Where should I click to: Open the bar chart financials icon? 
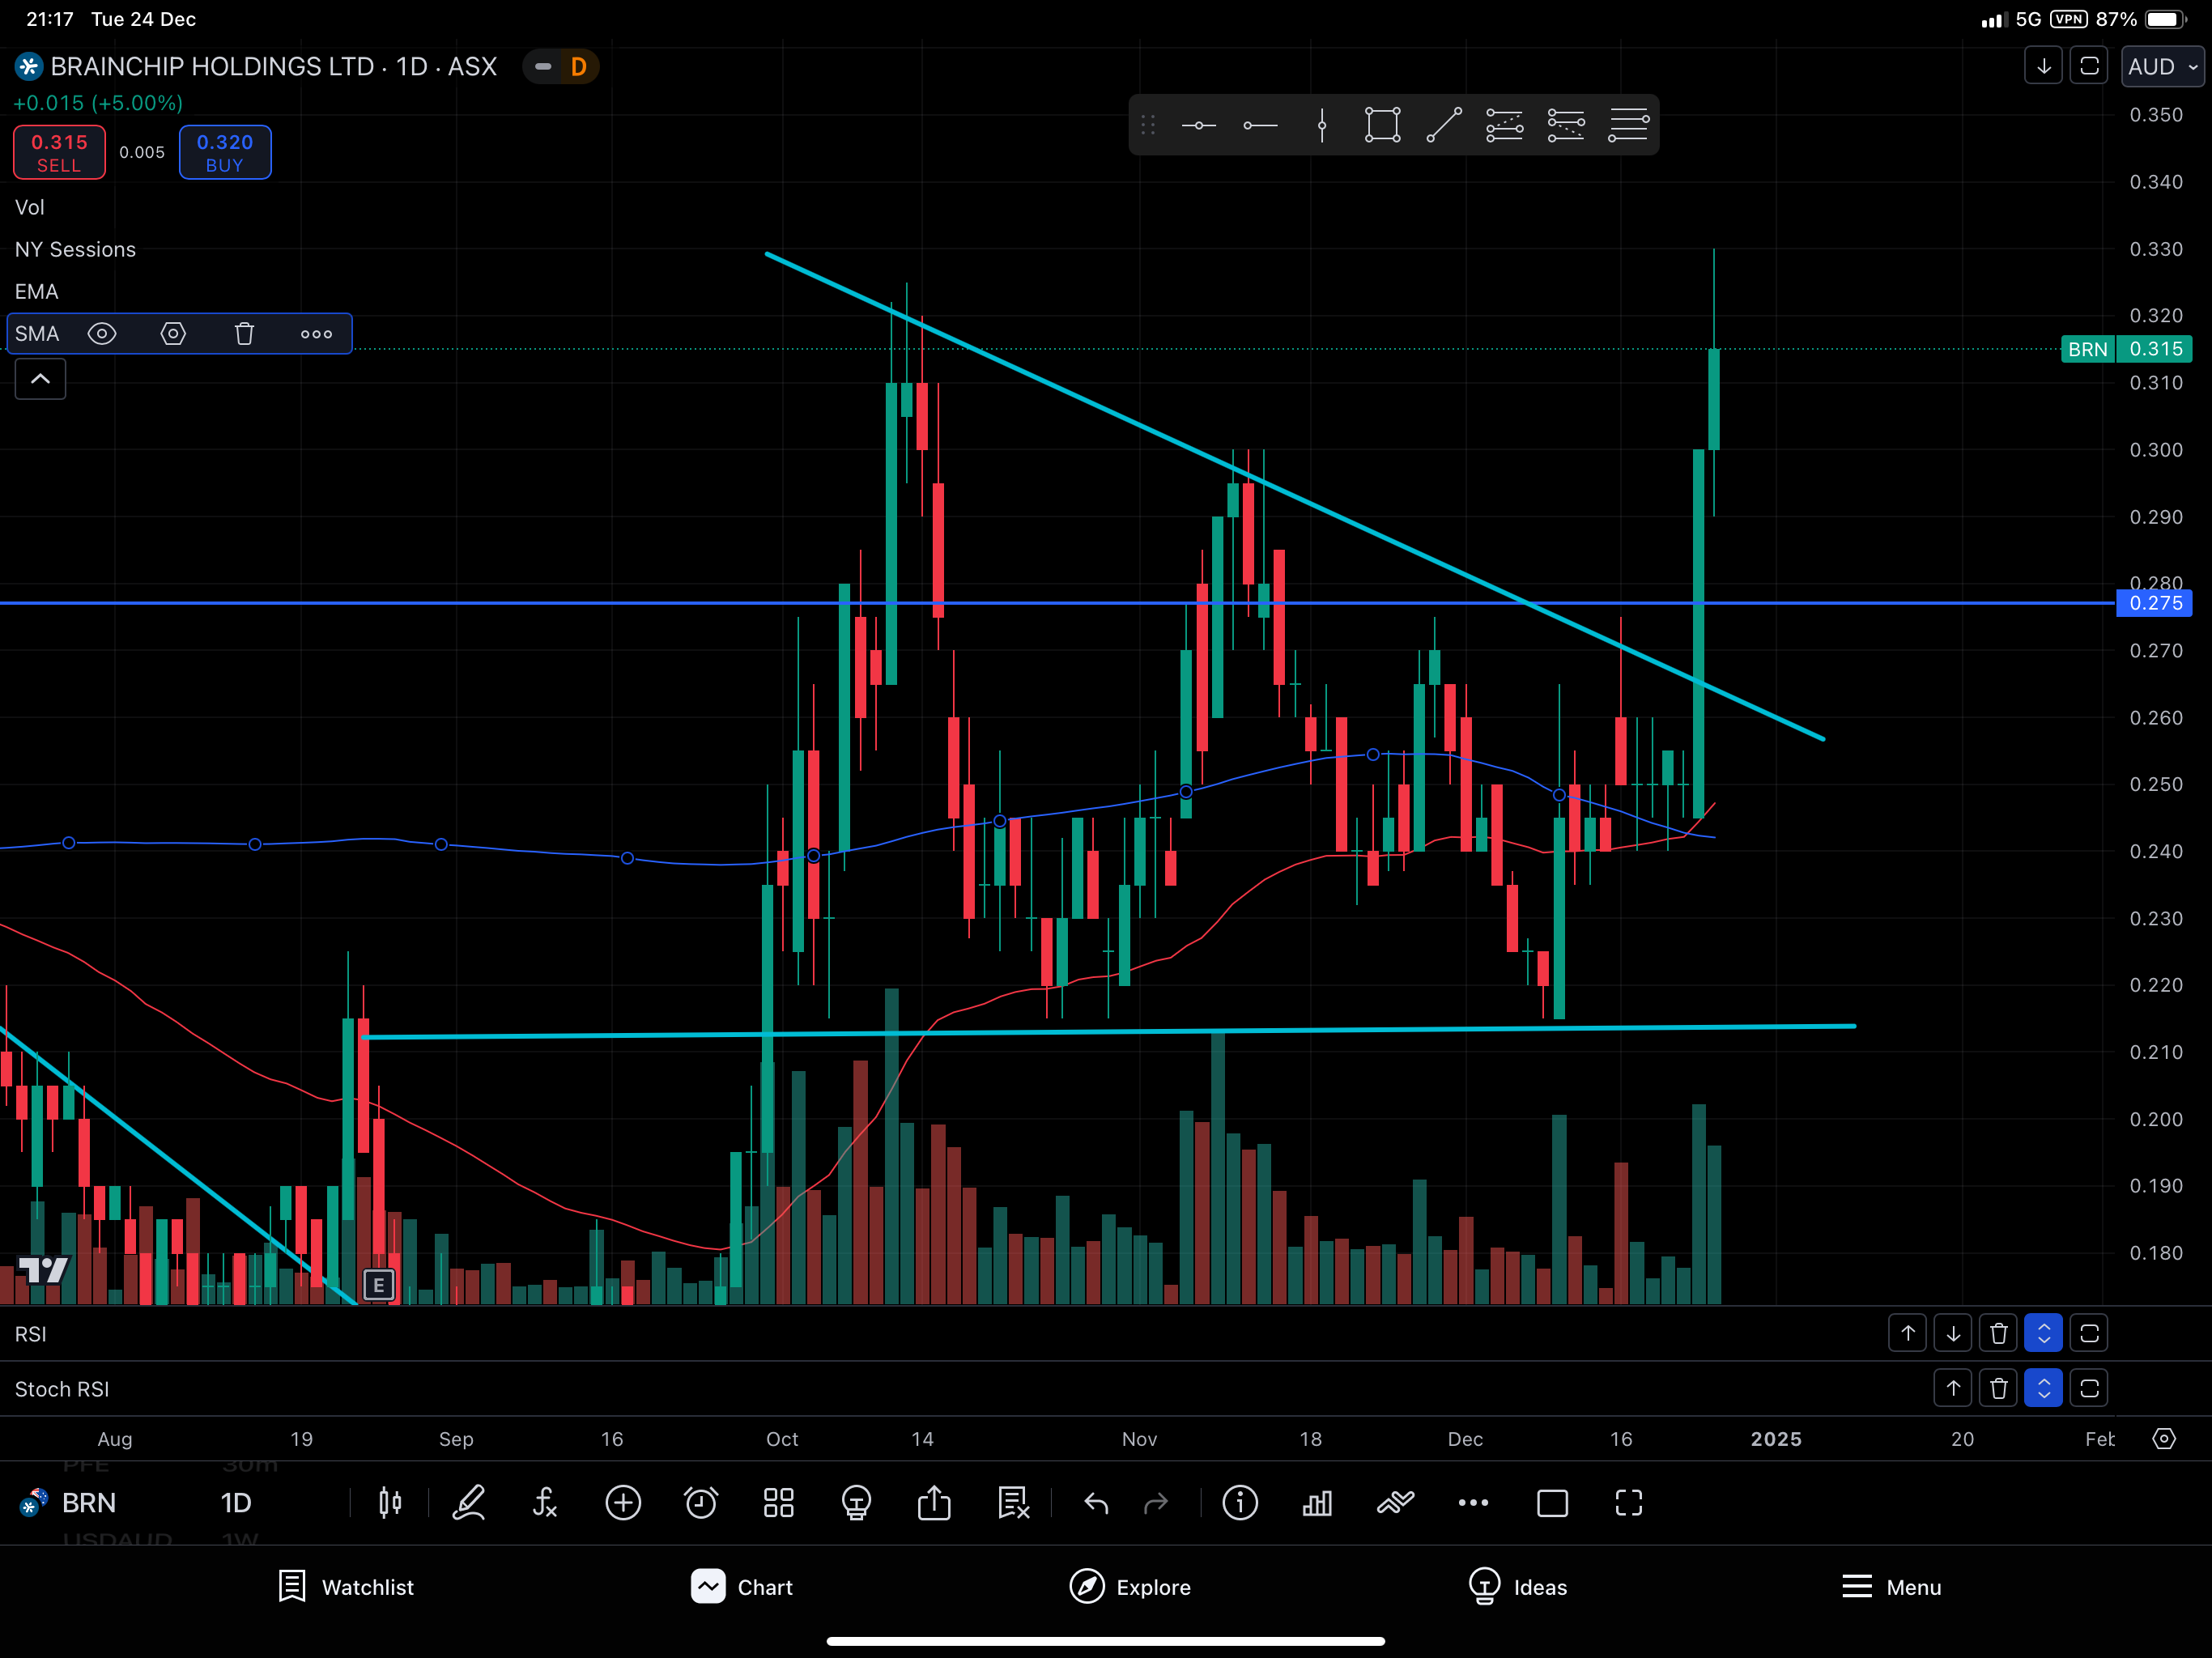pyautogui.click(x=1317, y=1503)
